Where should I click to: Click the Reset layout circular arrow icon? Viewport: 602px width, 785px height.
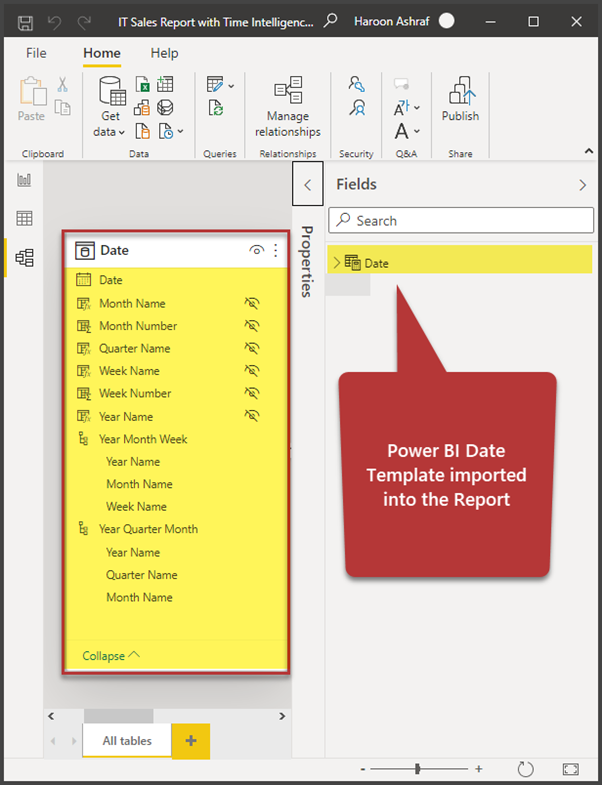click(525, 768)
